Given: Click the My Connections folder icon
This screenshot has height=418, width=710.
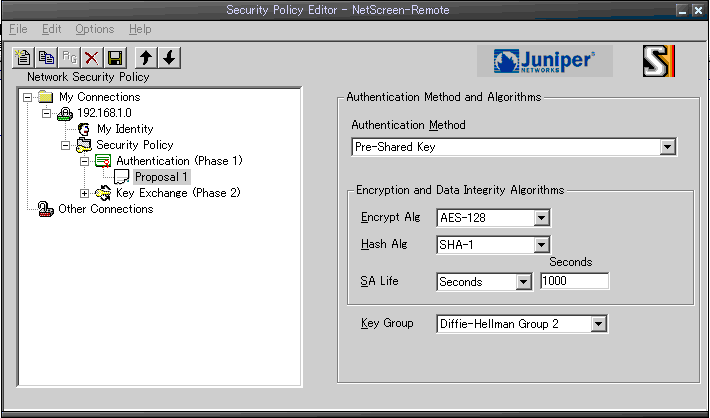Looking at the screenshot, I should tap(45, 96).
